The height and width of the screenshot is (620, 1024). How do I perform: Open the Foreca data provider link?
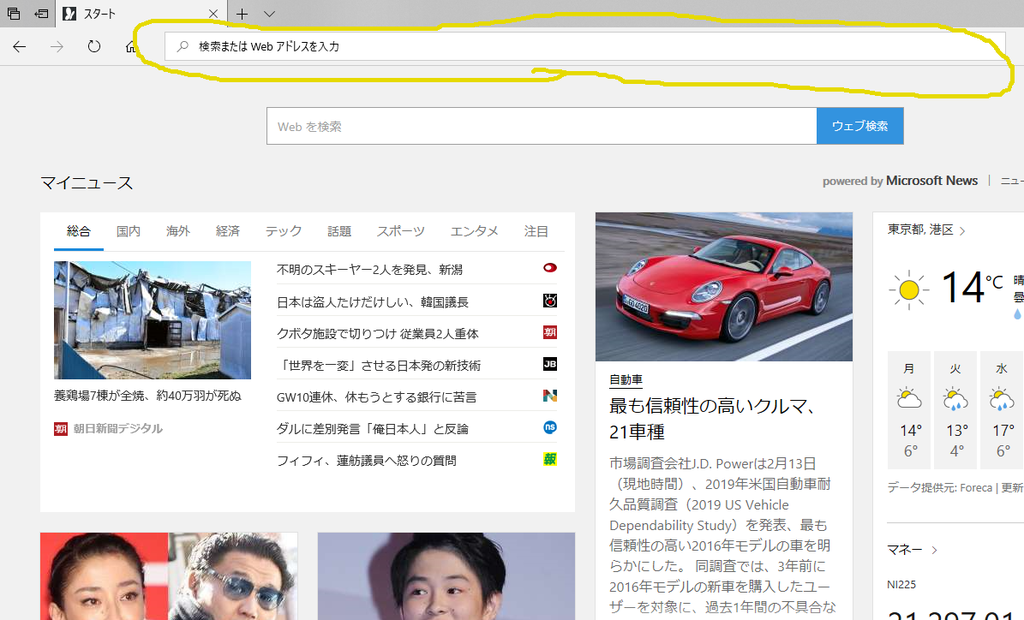point(976,487)
